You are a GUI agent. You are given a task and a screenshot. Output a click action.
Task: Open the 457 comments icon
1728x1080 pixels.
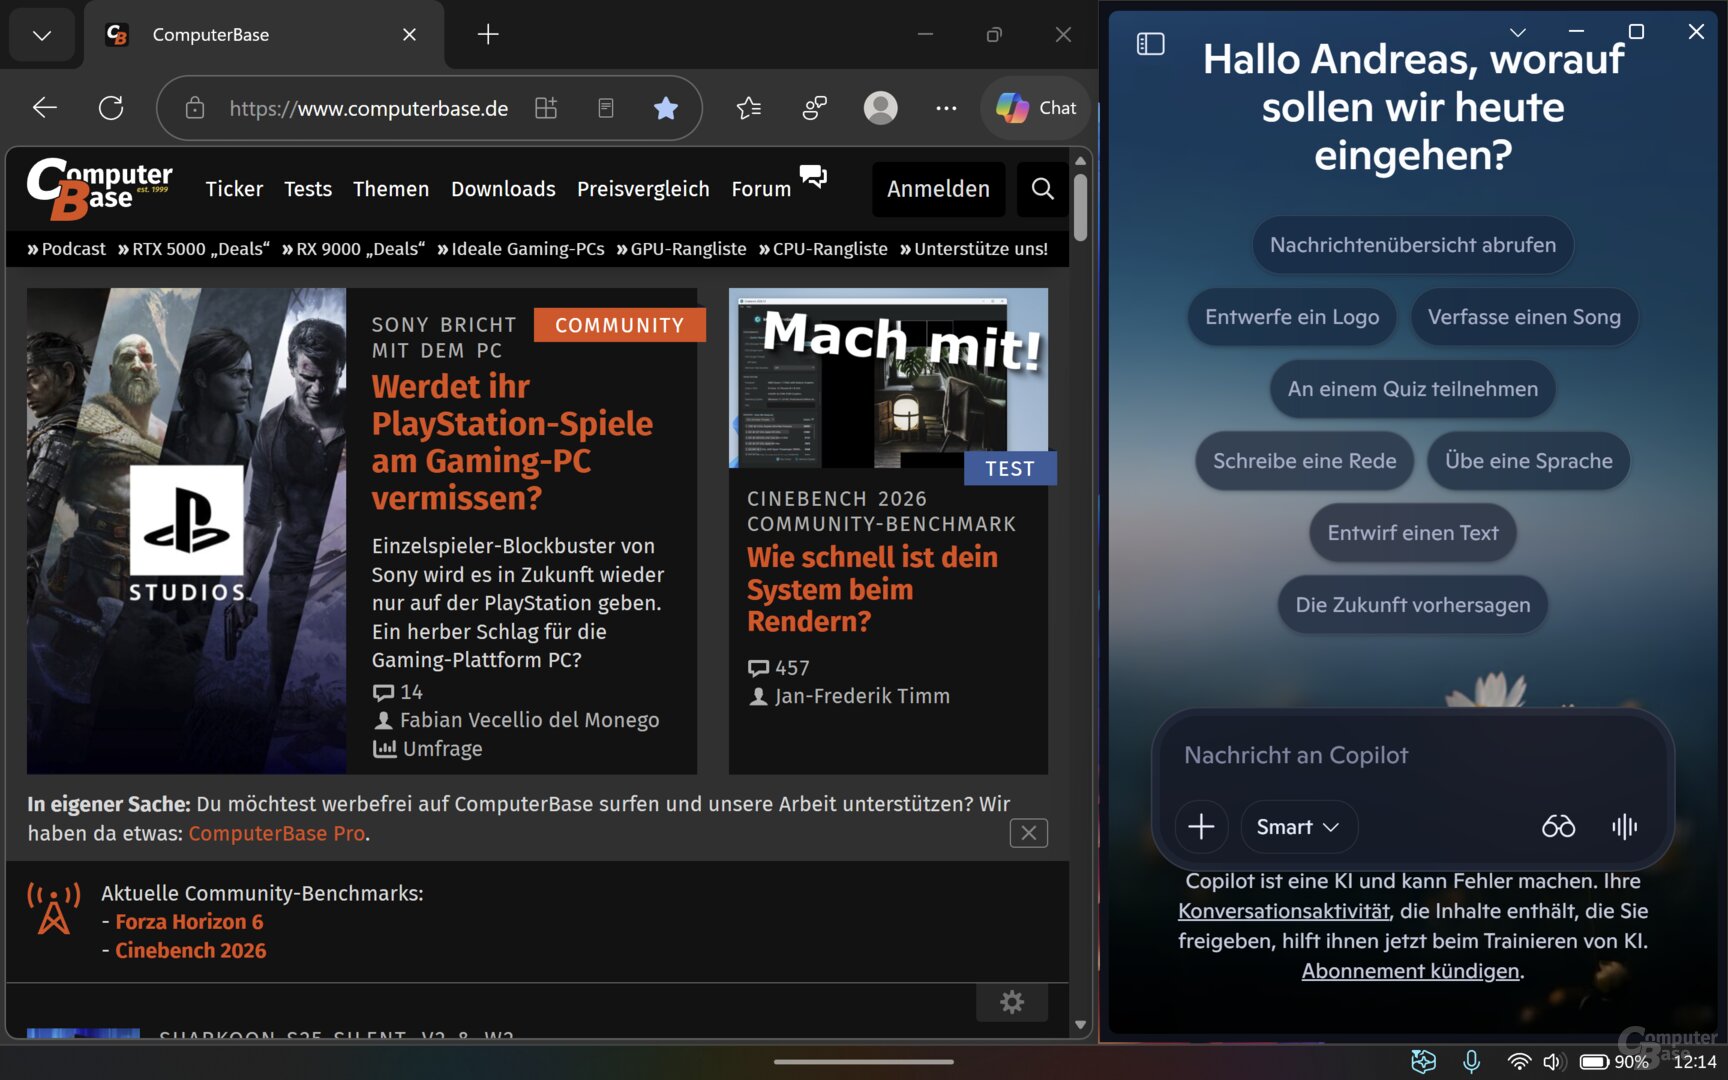click(x=759, y=668)
